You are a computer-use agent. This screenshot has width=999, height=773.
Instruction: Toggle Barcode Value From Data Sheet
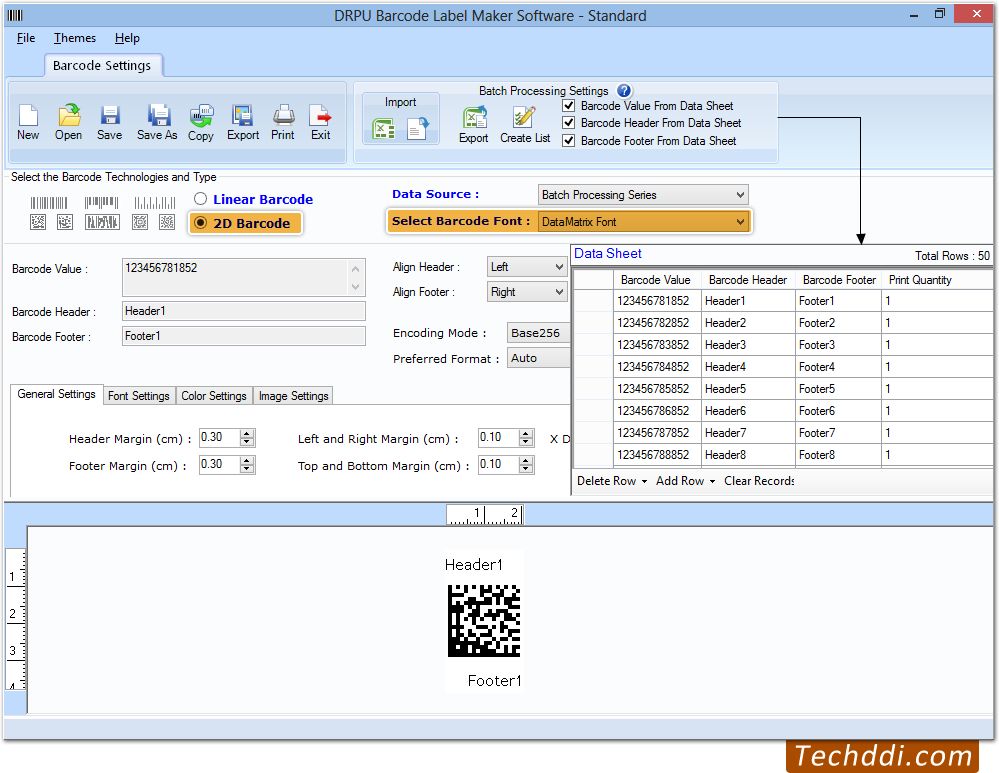[x=569, y=106]
